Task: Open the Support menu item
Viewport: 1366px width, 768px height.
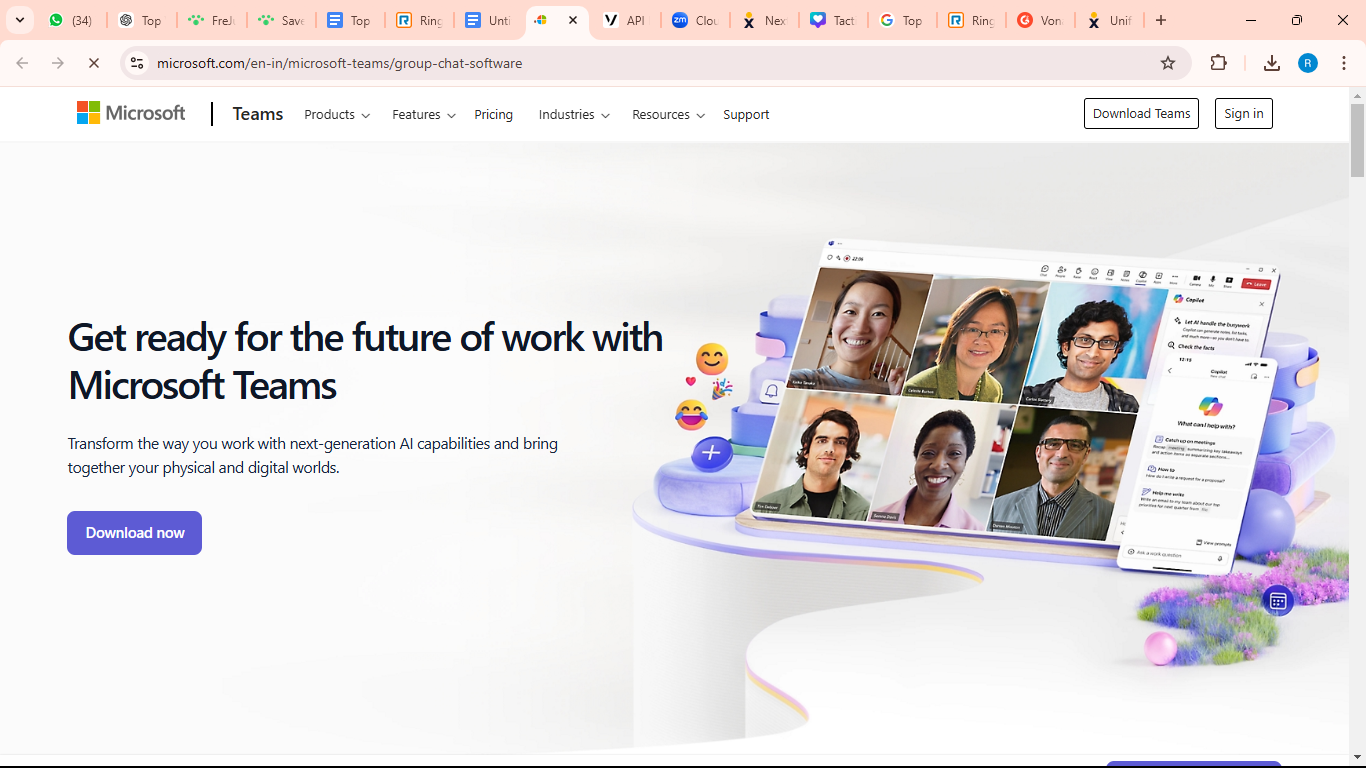Action: (745, 114)
